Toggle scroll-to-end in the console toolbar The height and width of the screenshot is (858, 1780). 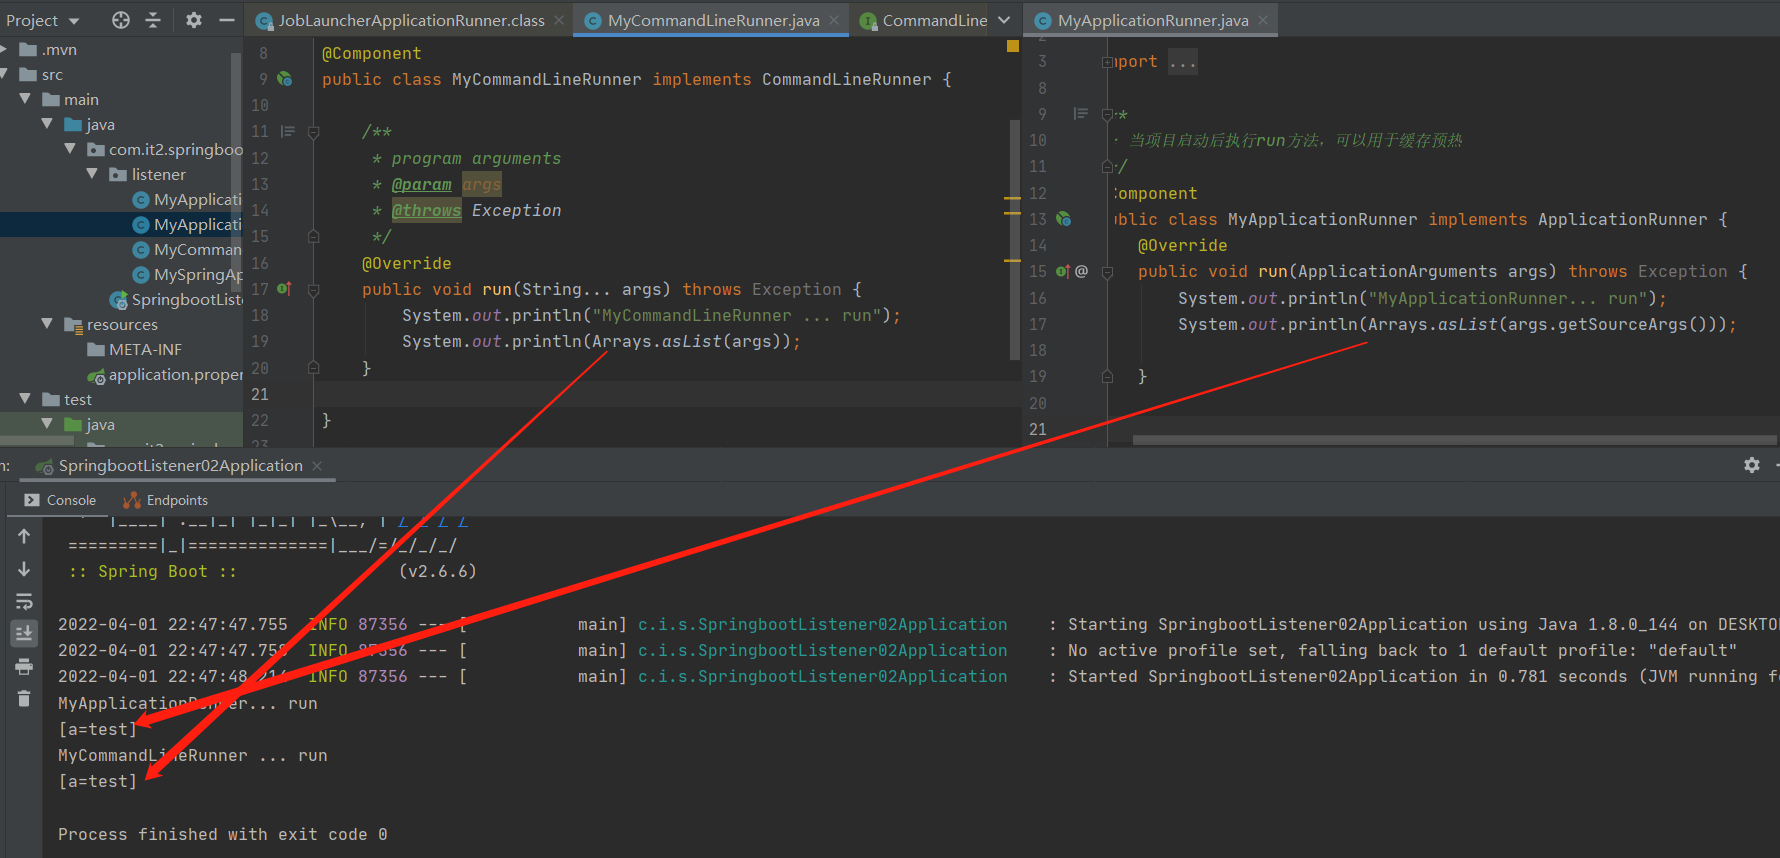pos(24,633)
